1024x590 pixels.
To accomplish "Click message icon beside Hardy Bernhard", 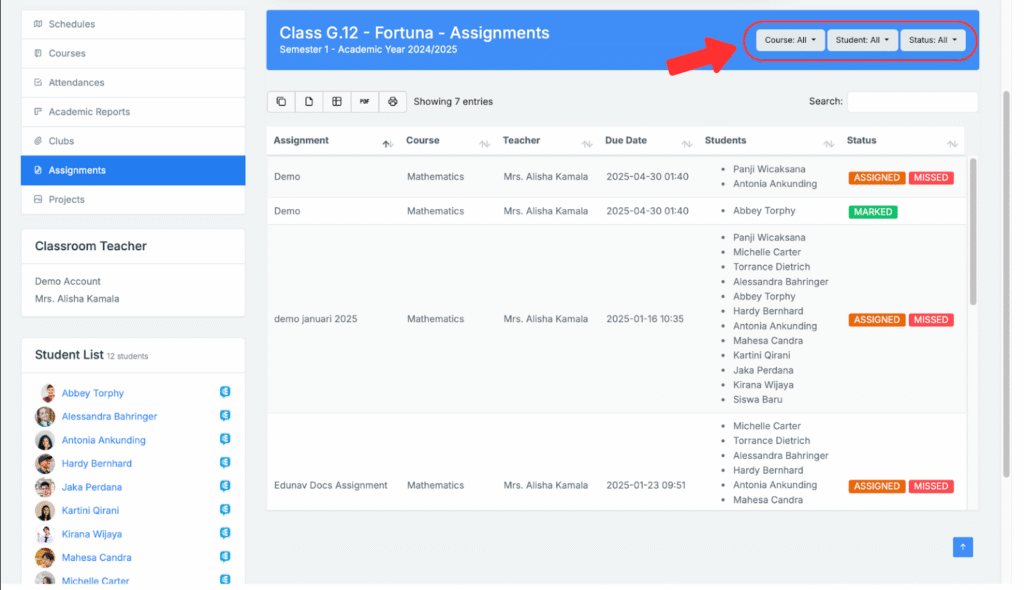I will 225,463.
